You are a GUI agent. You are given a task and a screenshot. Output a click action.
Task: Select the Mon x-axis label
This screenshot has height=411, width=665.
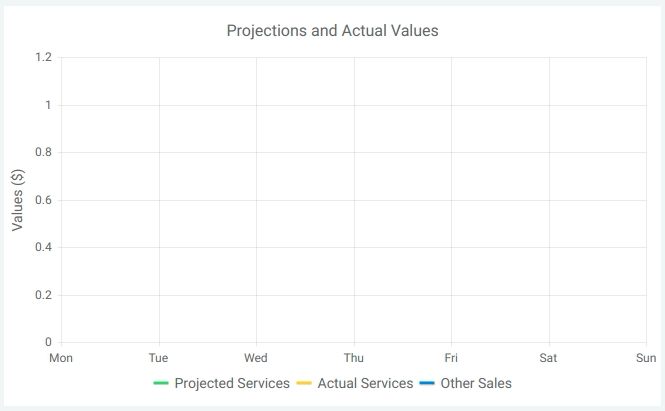click(61, 357)
